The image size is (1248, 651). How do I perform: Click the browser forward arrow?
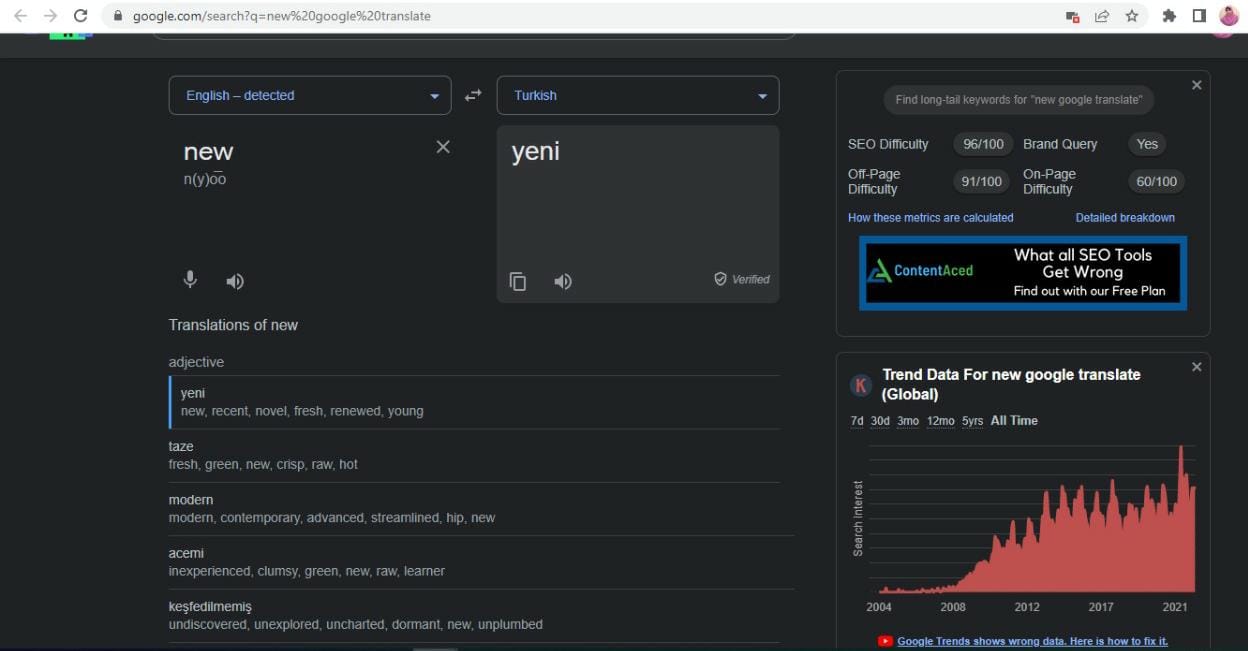[x=50, y=16]
